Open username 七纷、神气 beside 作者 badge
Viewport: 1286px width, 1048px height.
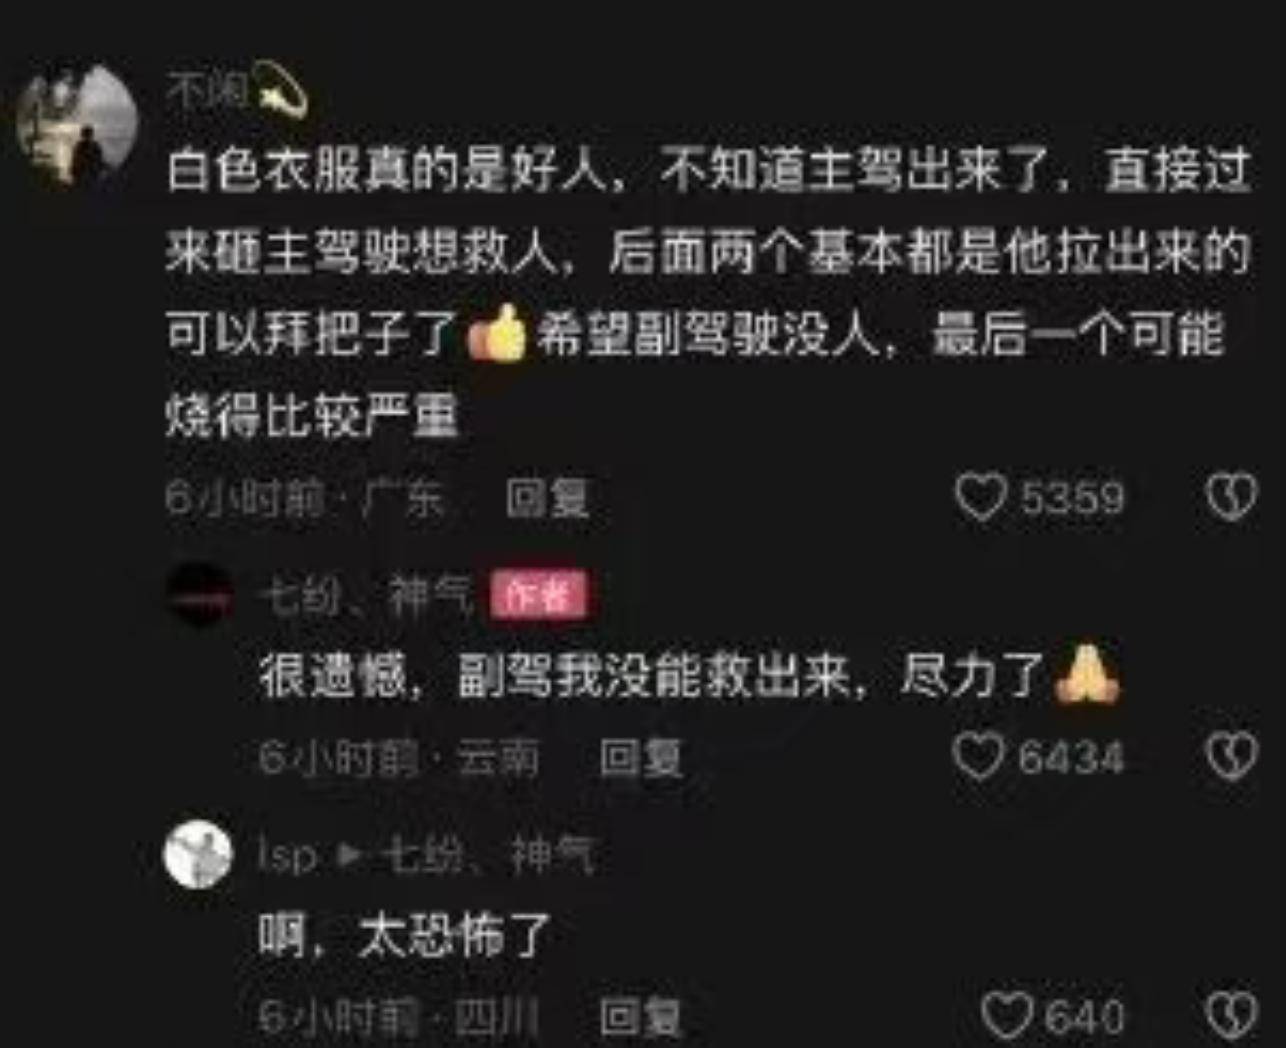(365, 597)
